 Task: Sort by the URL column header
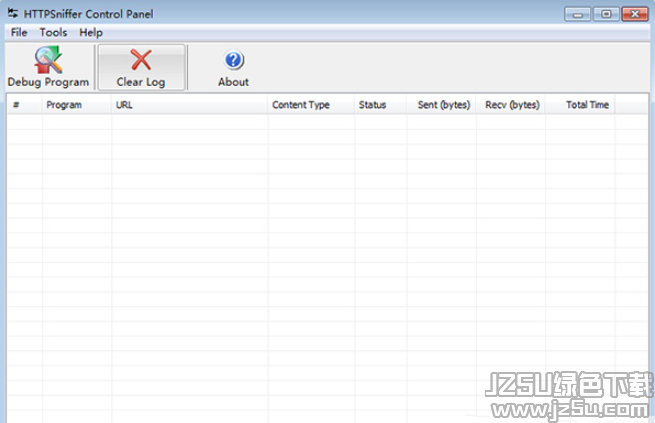(x=189, y=105)
